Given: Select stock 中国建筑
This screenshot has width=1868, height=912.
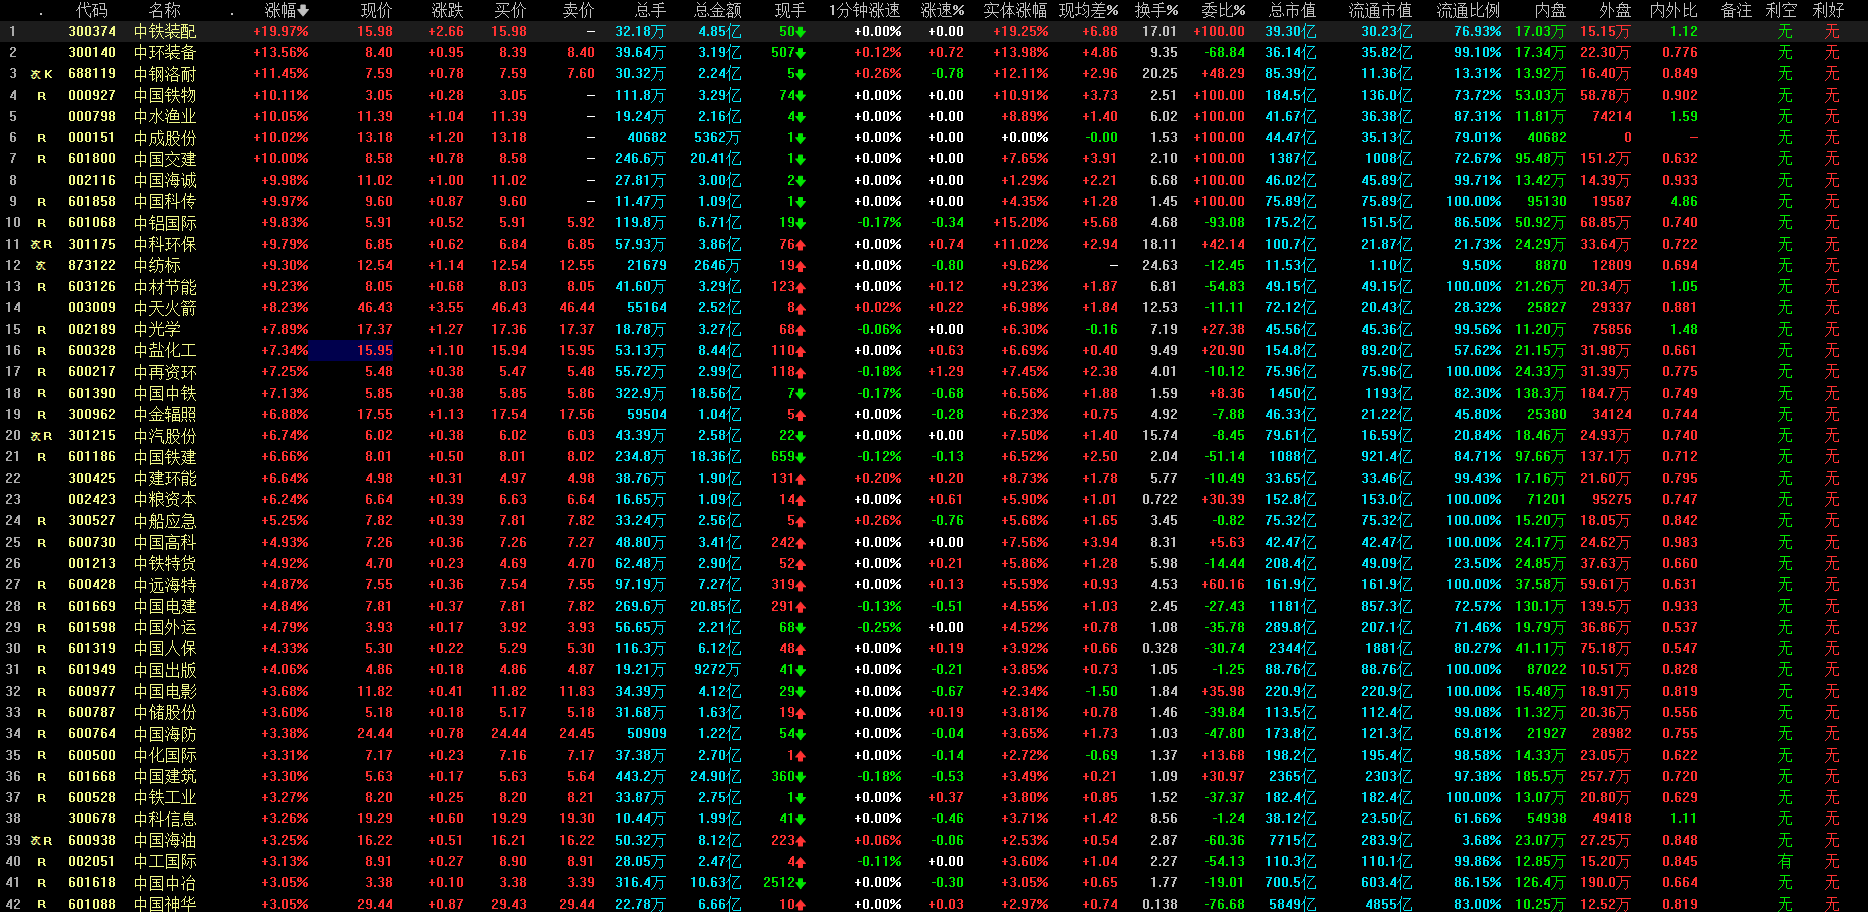Looking at the screenshot, I should [165, 776].
